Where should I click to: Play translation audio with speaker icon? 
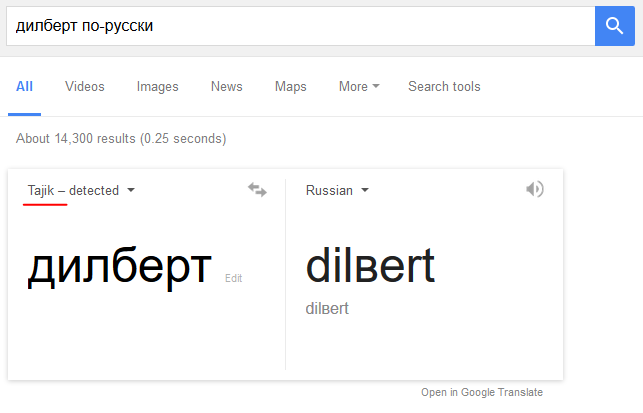(535, 189)
